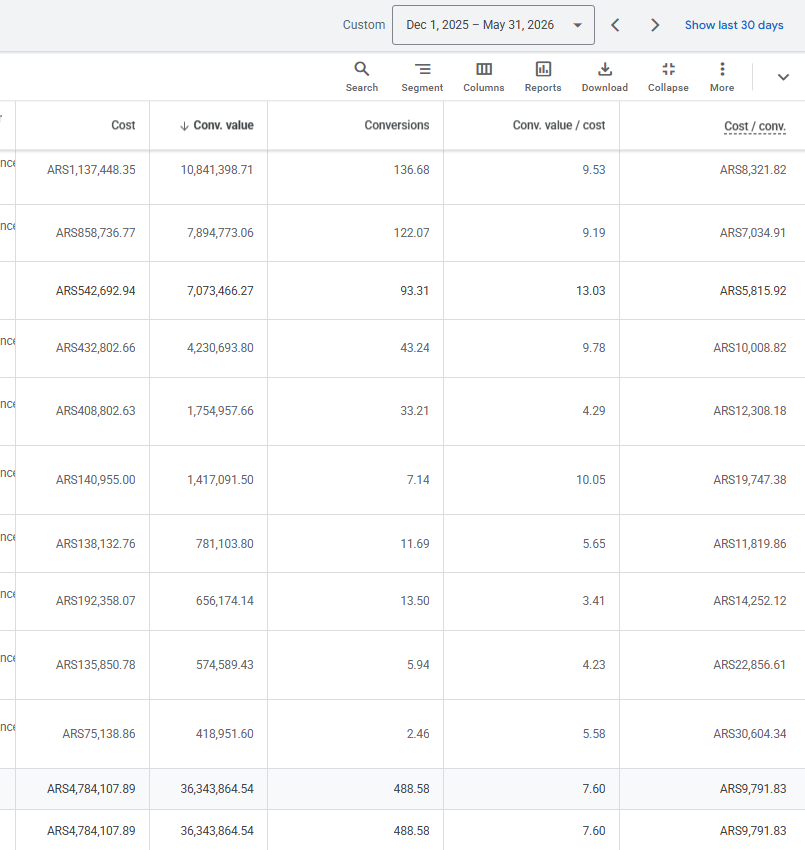The height and width of the screenshot is (850, 805).
Task: Select cost cell ARS192,358.07
Action: [x=95, y=601]
